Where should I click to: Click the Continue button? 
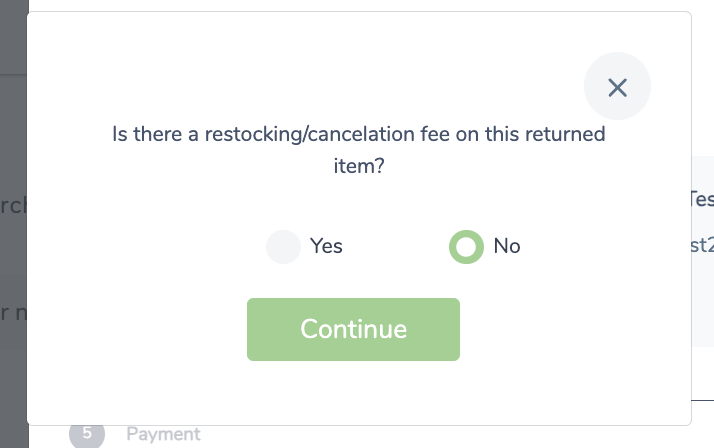353,329
